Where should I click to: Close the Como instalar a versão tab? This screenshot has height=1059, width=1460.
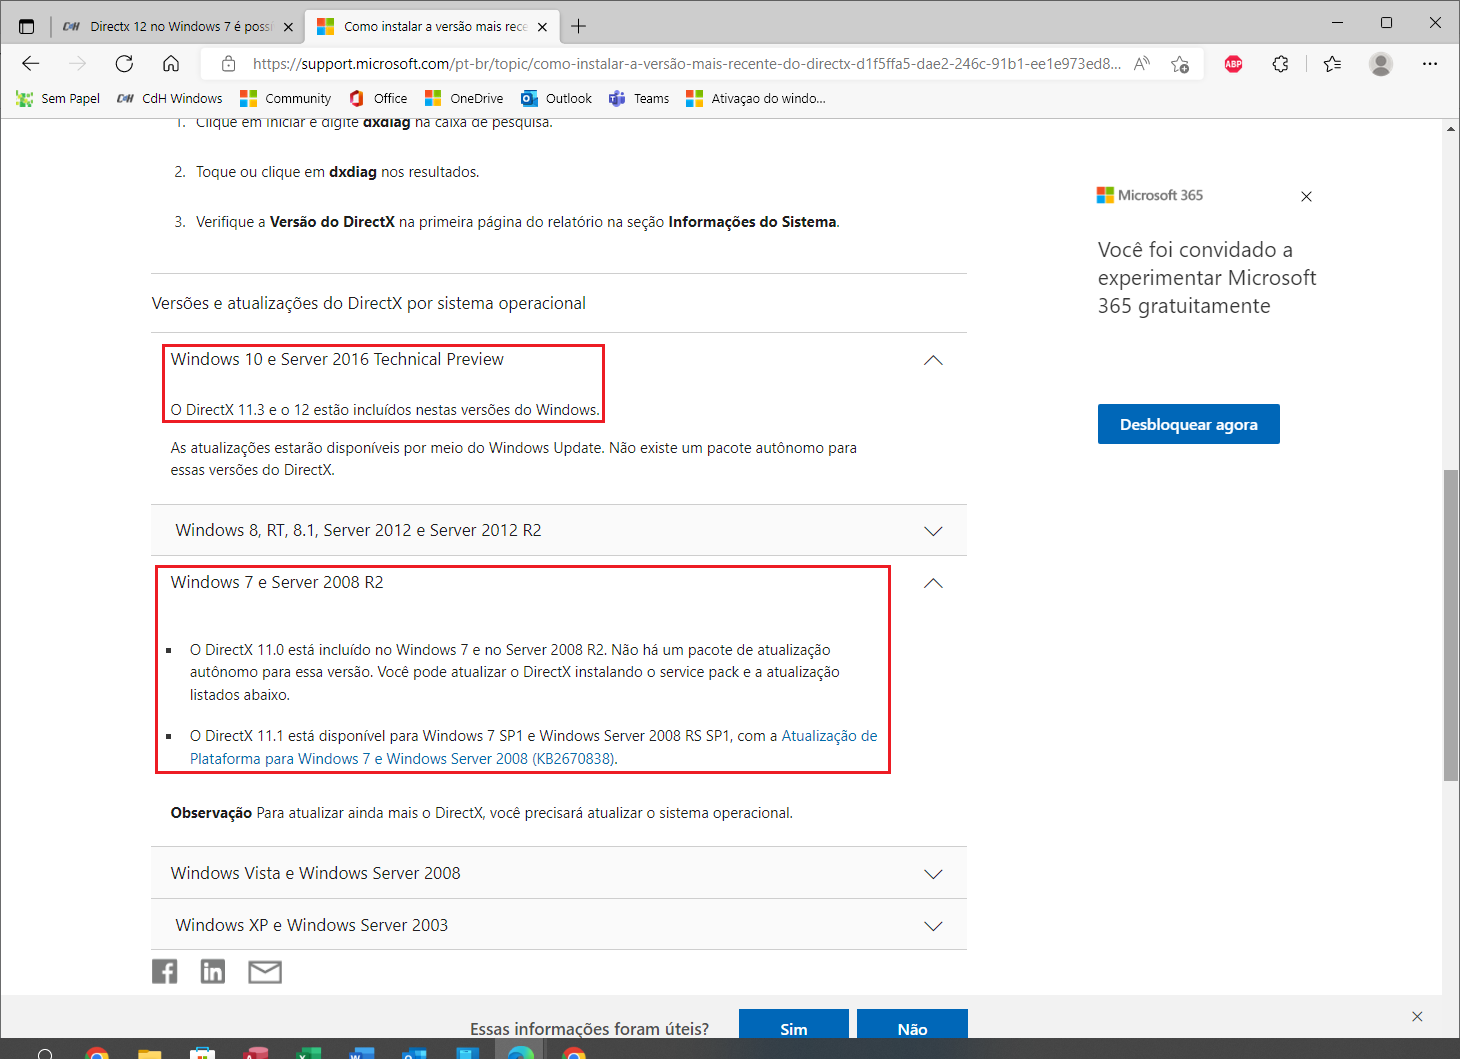point(542,27)
